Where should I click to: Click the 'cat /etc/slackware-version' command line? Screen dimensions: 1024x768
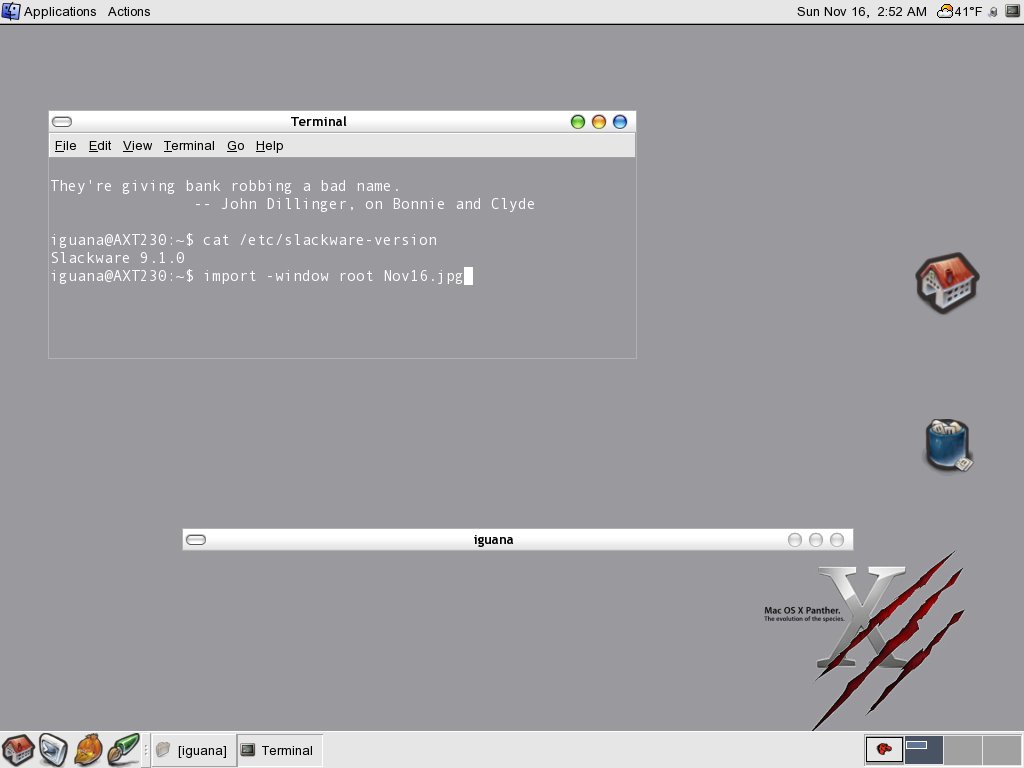[x=244, y=240]
